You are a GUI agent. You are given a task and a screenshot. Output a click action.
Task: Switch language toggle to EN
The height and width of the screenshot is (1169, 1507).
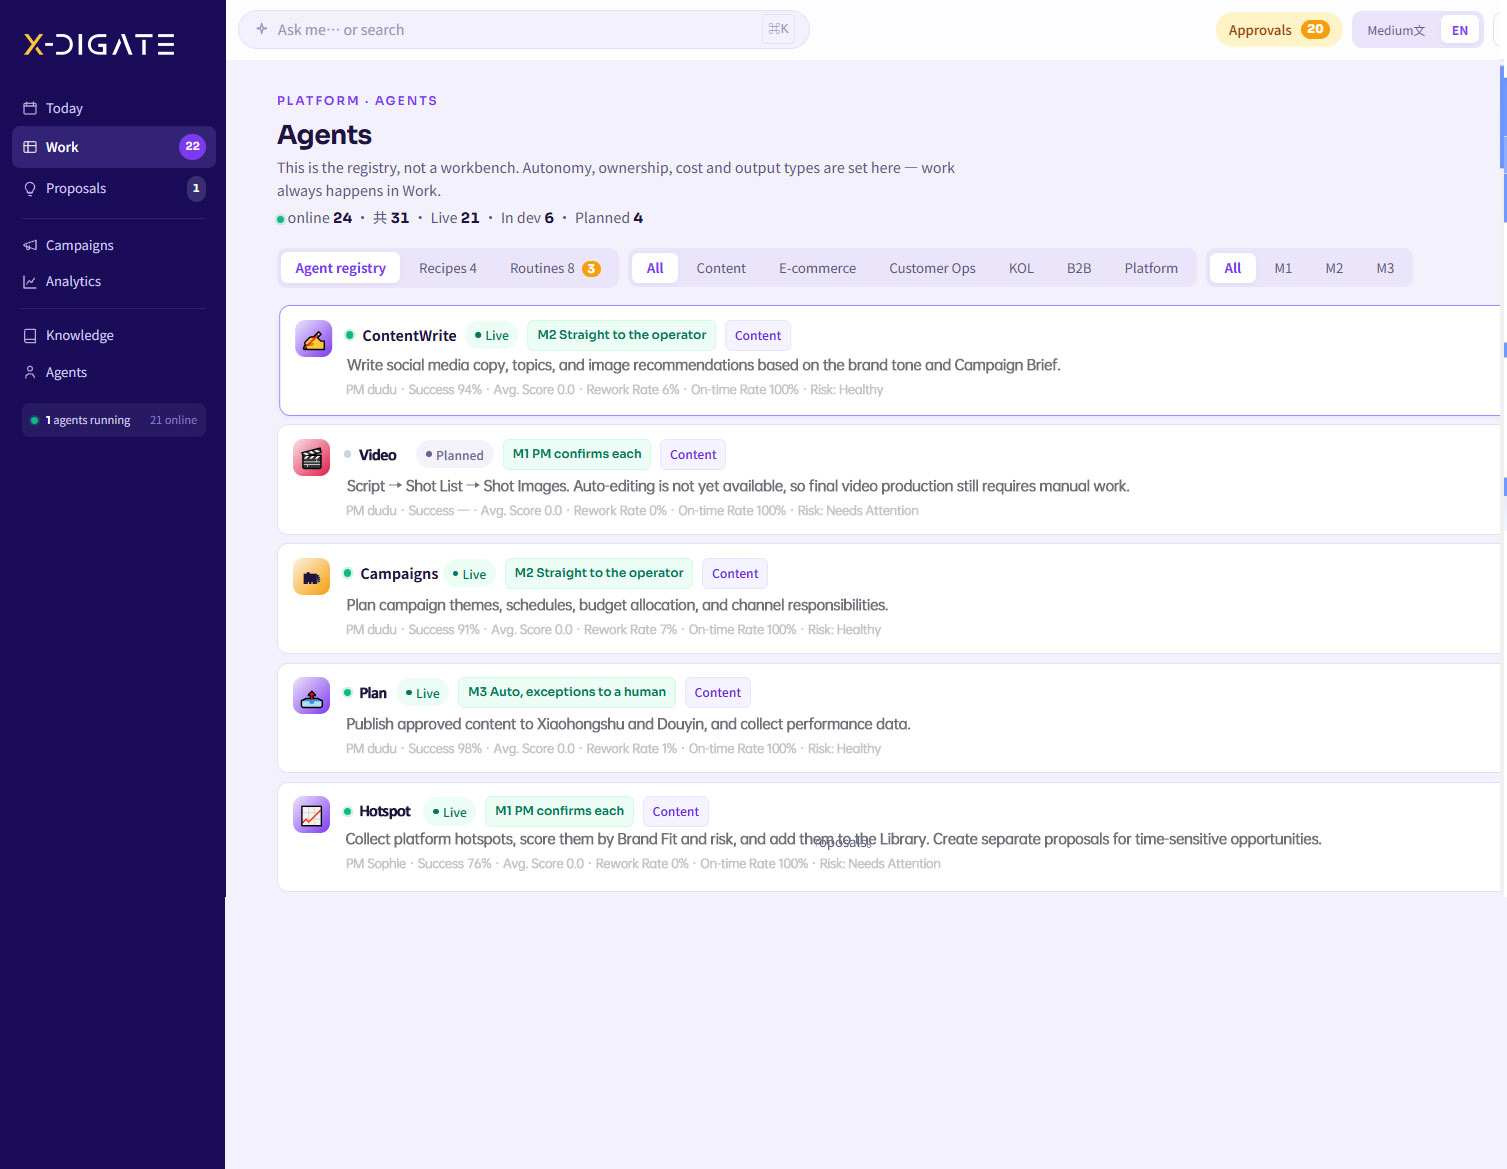1460,30
